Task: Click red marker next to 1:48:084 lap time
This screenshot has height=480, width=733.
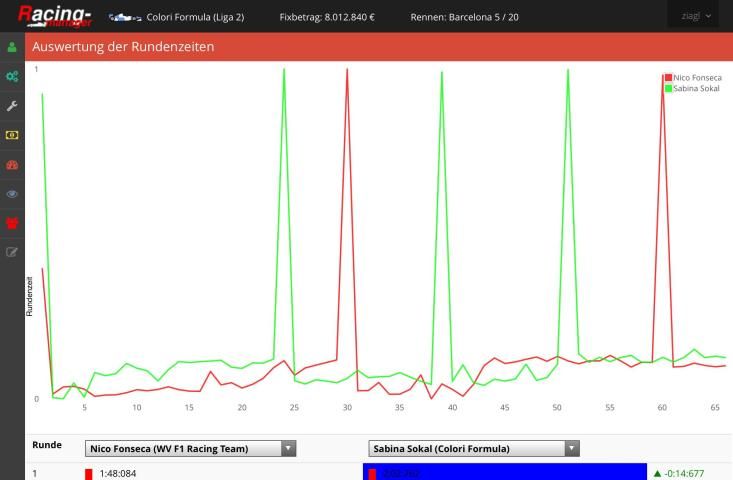Action: click(x=89, y=474)
